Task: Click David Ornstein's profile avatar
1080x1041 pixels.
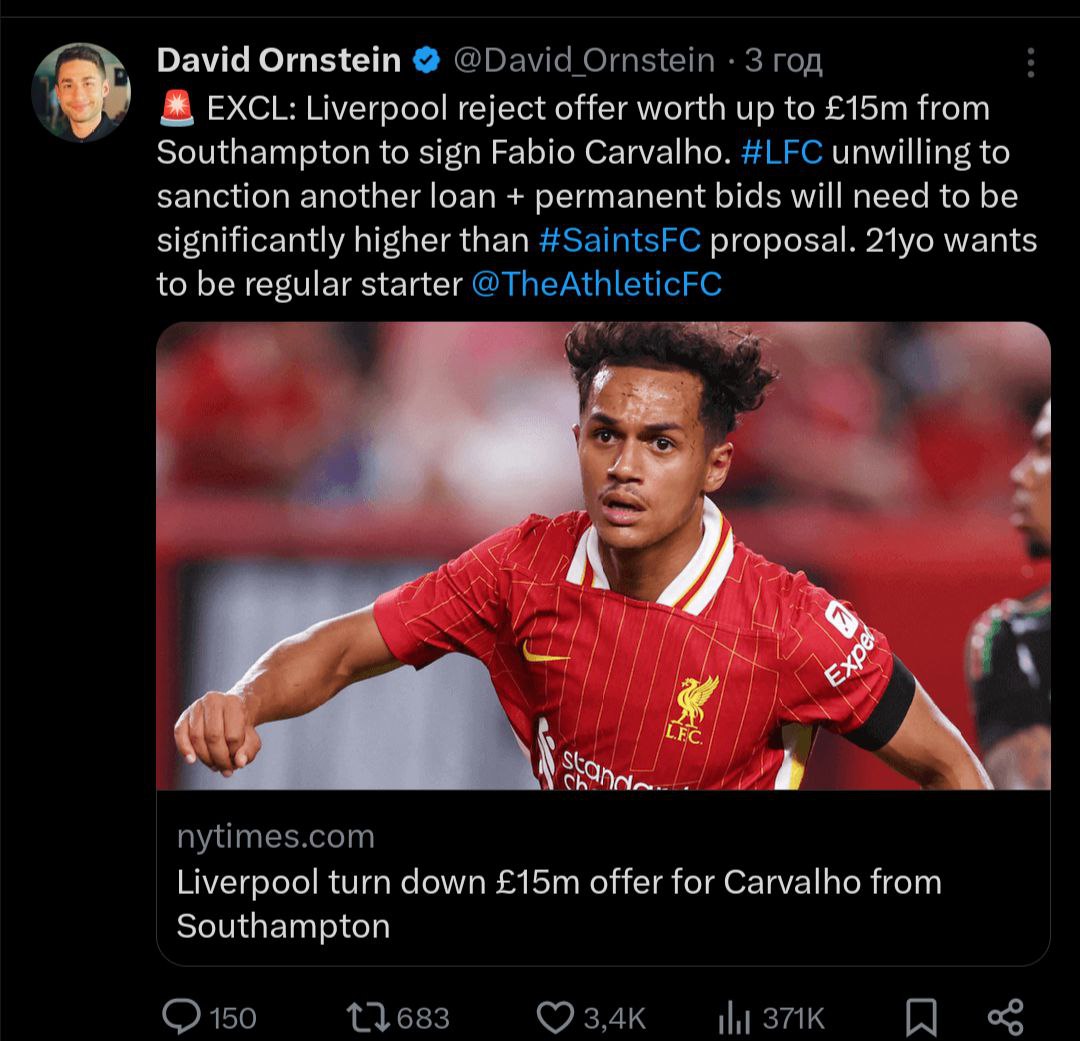Action: [81, 92]
